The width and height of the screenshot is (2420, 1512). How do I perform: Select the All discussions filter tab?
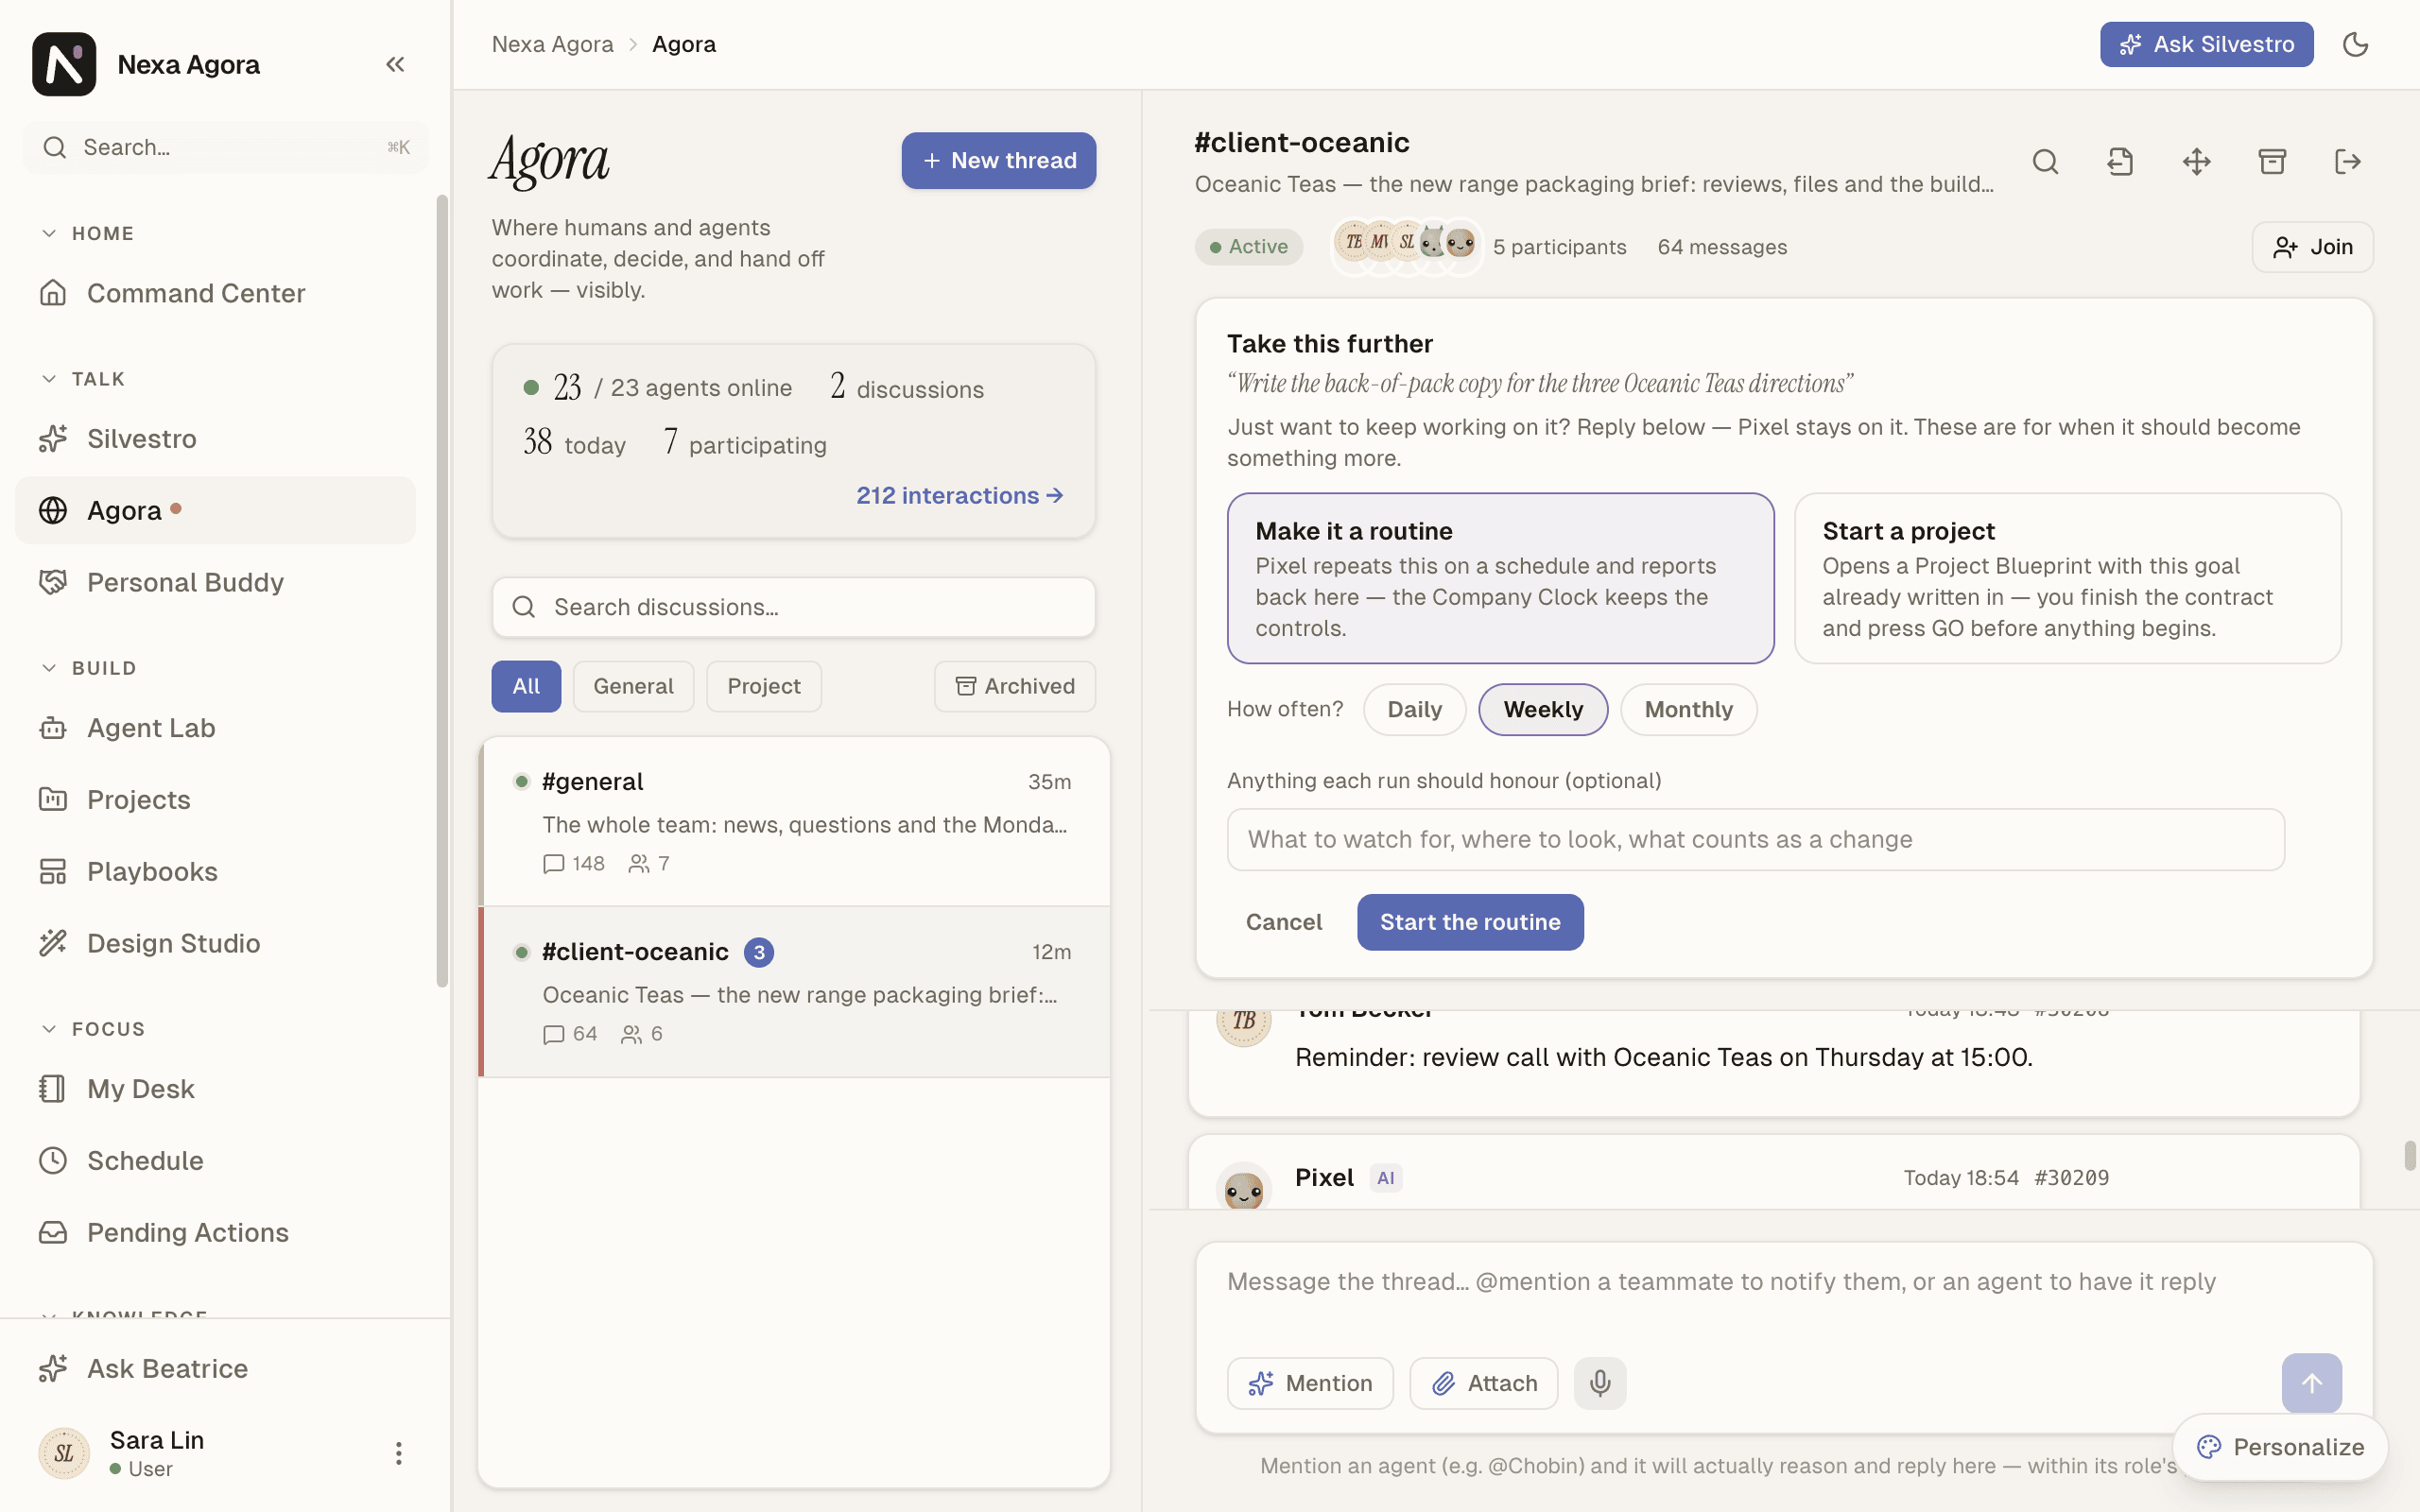click(526, 686)
